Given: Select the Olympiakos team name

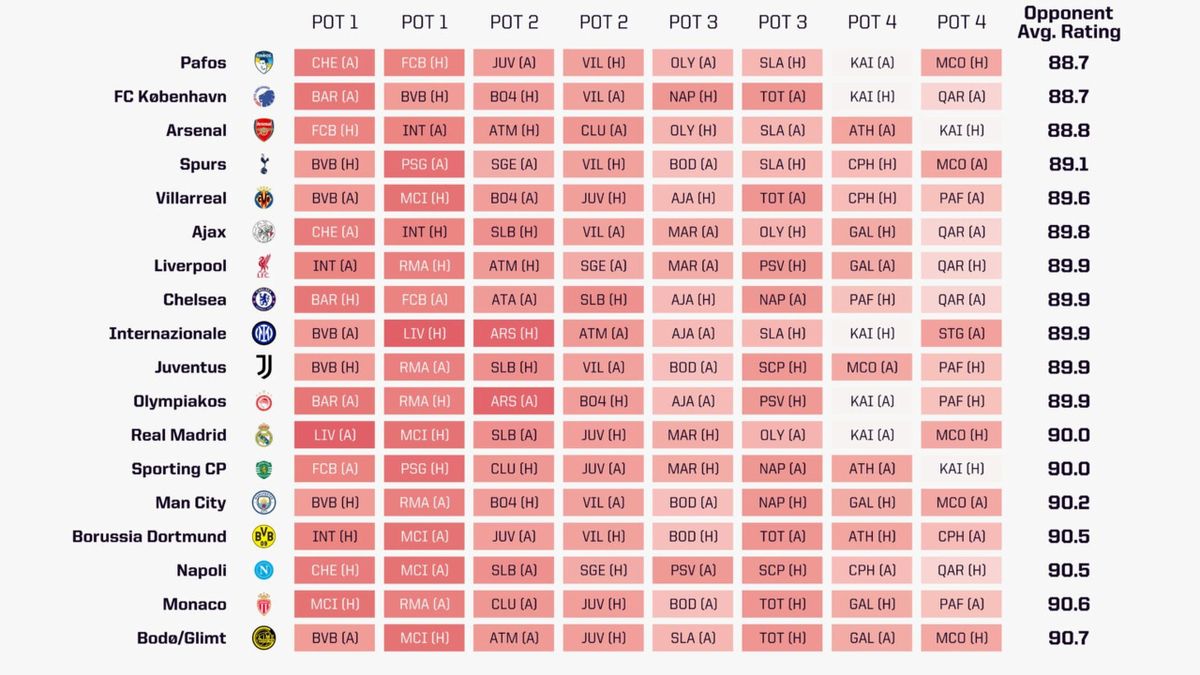Looking at the screenshot, I should point(180,401).
